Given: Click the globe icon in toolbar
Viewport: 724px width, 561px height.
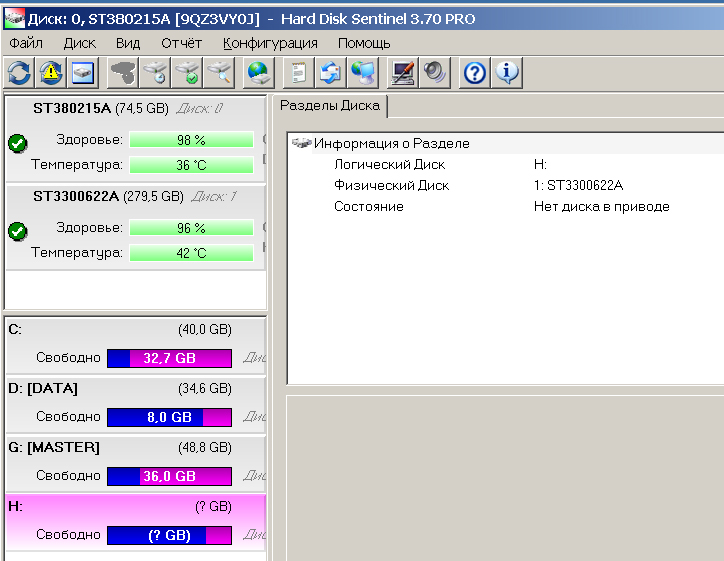Looking at the screenshot, I should pos(258,72).
